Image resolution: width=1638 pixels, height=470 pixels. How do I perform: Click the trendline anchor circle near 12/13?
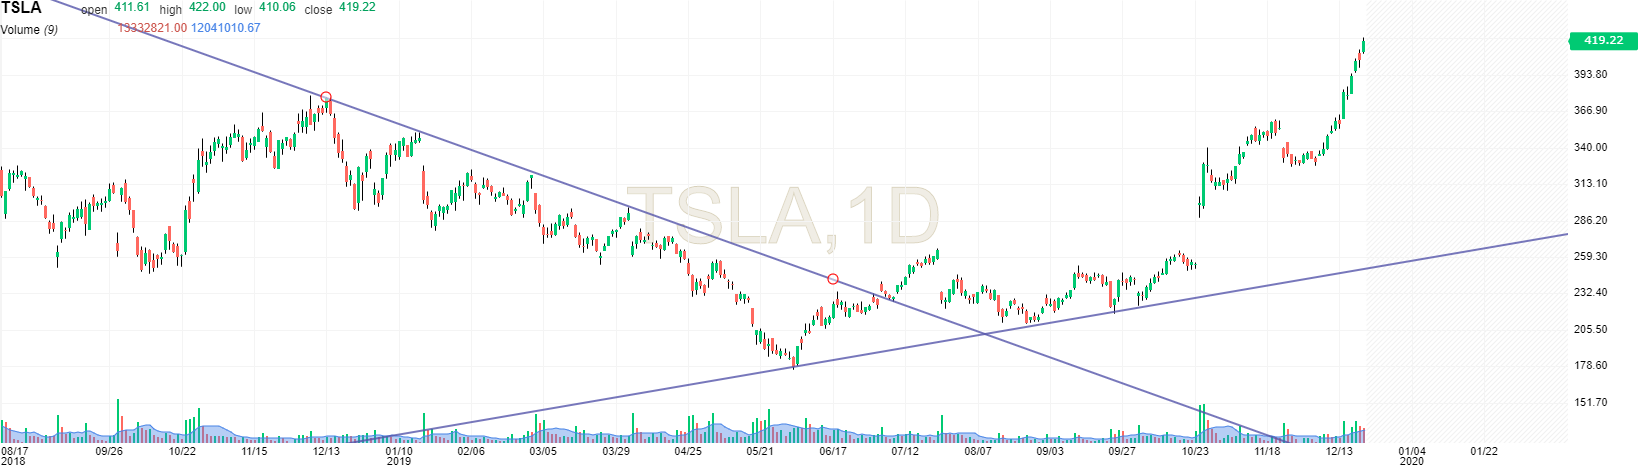coord(325,98)
